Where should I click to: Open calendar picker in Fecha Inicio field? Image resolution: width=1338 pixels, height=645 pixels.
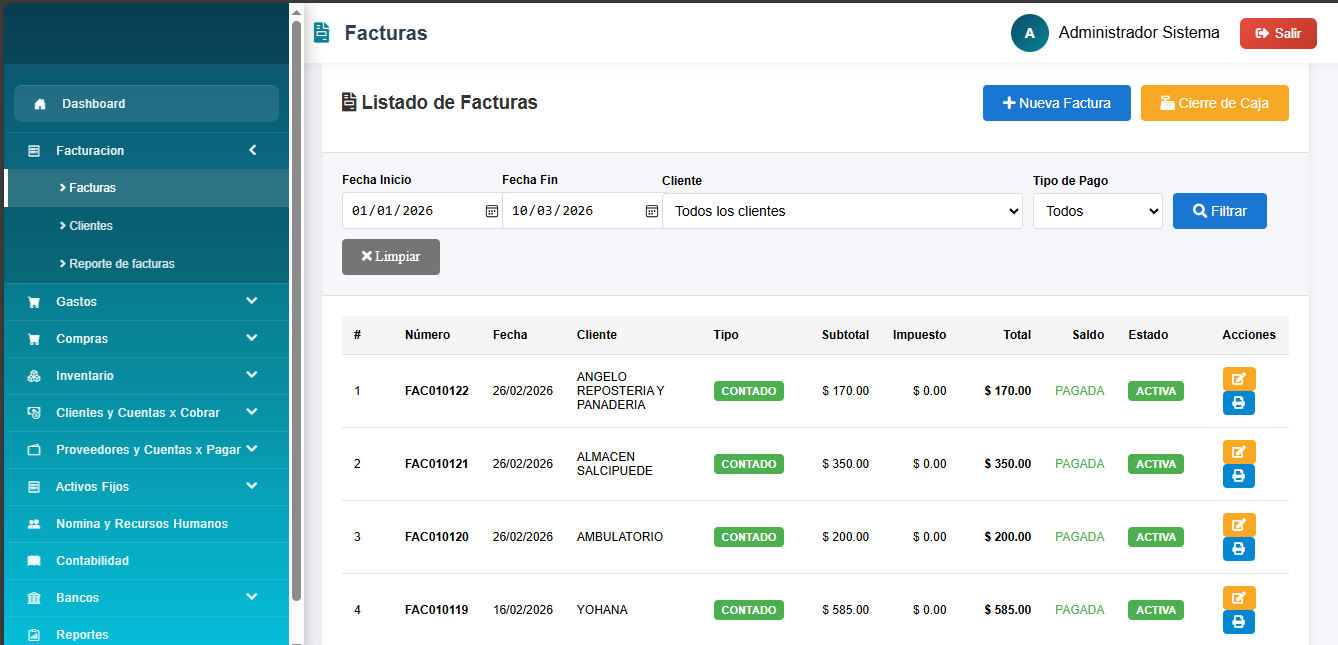click(x=491, y=211)
